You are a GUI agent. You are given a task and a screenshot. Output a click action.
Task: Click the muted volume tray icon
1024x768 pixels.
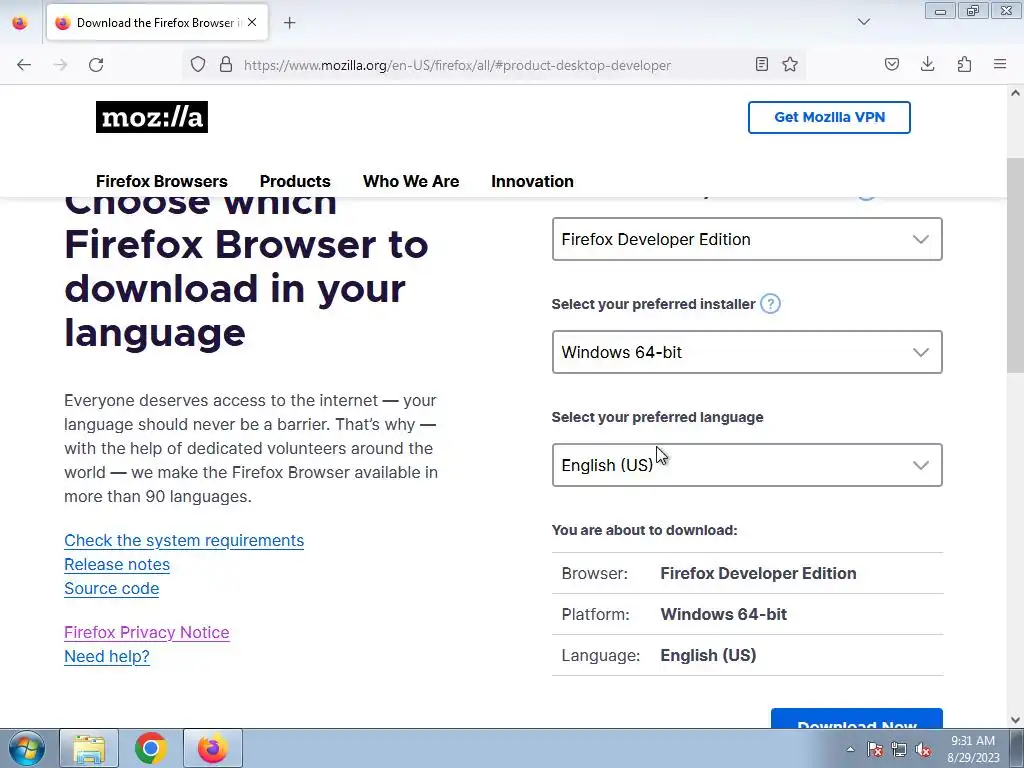coord(923,749)
